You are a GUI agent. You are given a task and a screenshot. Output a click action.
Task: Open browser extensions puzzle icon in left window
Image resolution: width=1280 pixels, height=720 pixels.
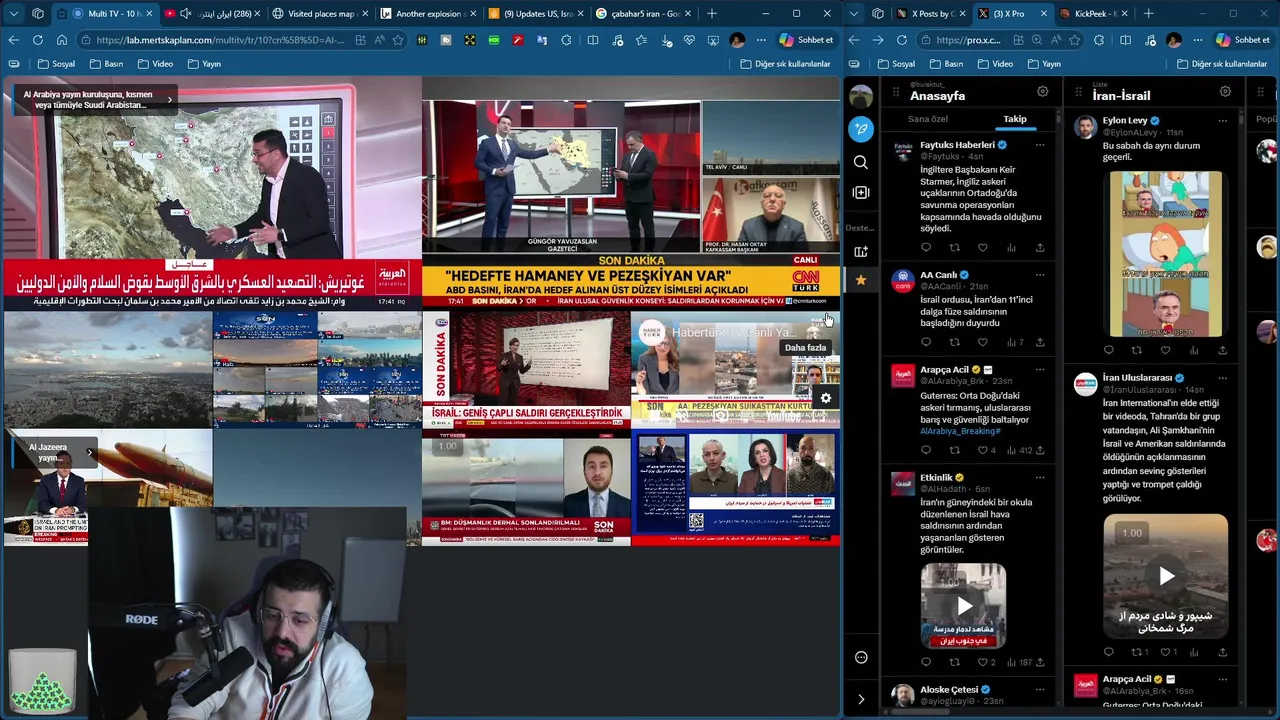567,40
